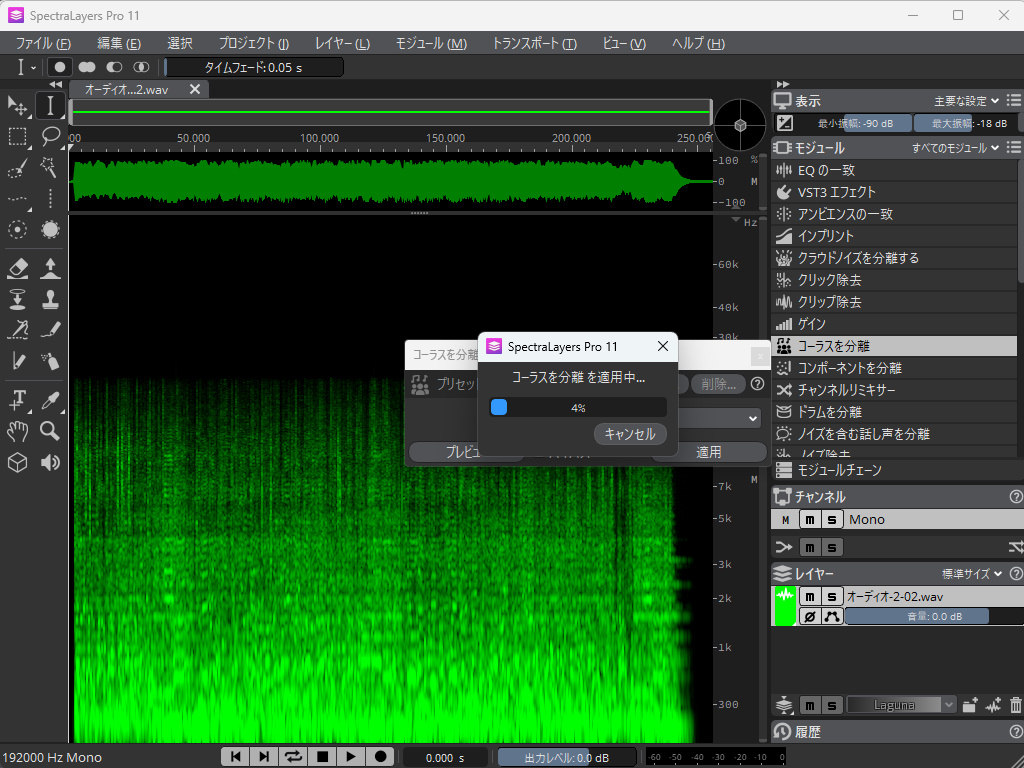The height and width of the screenshot is (768, 1024).
Task: Click the Eyedropper tool
Action: pos(50,399)
